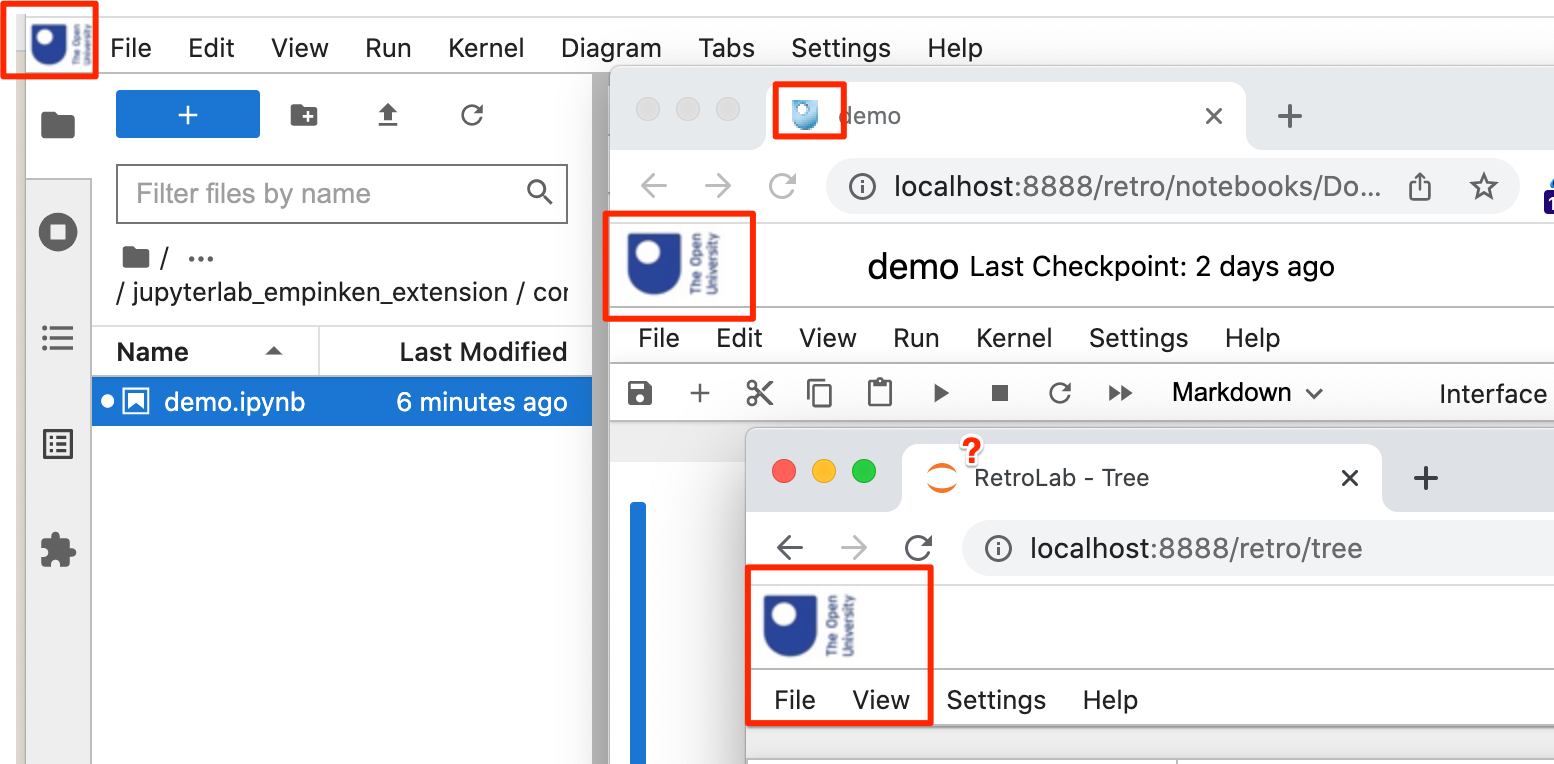The width and height of the screenshot is (1554, 764).
Task: Open the Property Inspector sidebar icon
Action: pyautogui.click(x=58, y=444)
